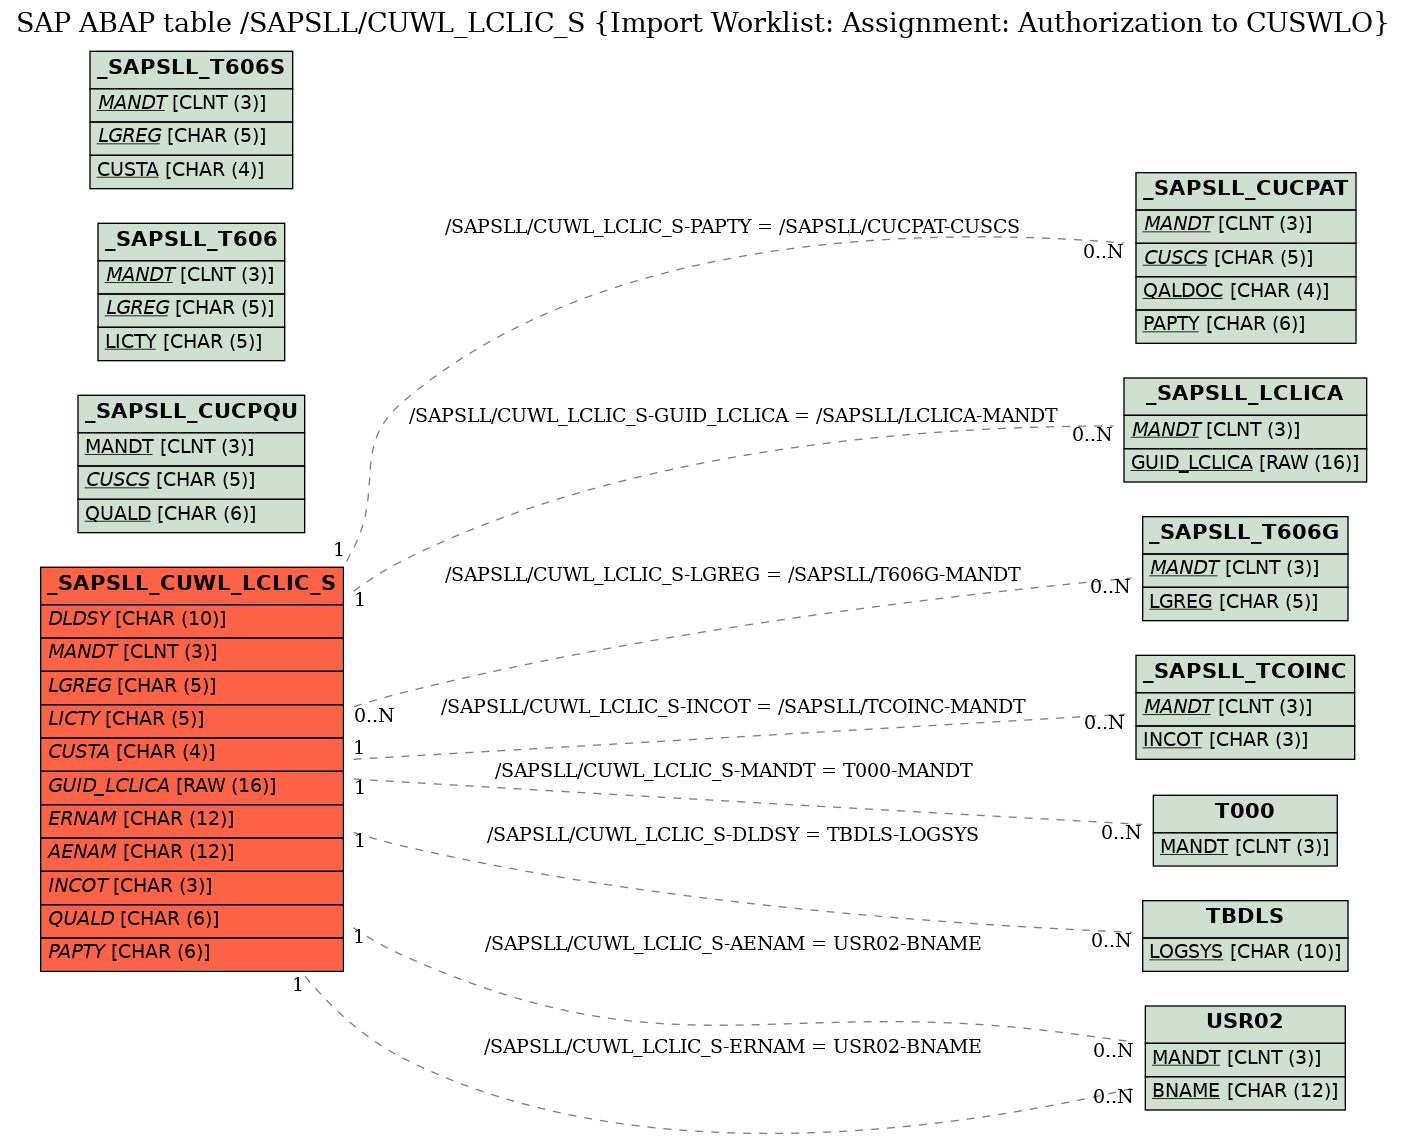Select CUSCS [CHAR (5)] in _SAPSLL_CUCPQU
The image size is (1407, 1139).
tap(191, 481)
